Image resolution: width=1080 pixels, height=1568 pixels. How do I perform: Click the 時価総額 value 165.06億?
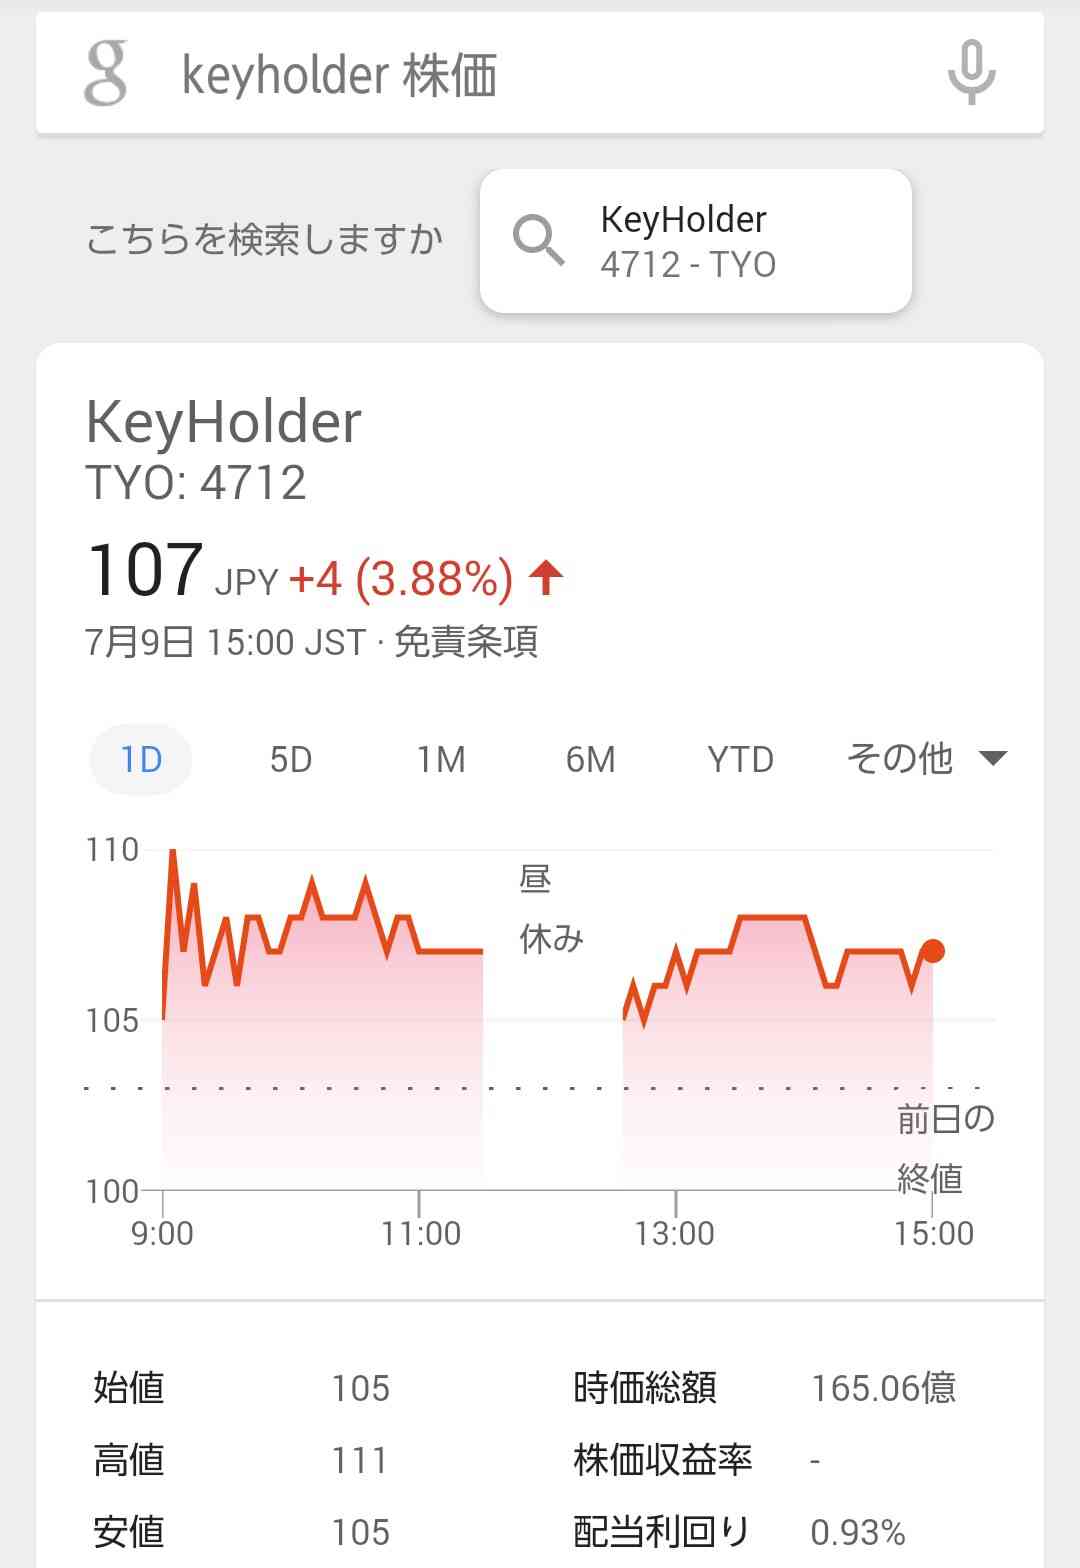coord(884,1387)
